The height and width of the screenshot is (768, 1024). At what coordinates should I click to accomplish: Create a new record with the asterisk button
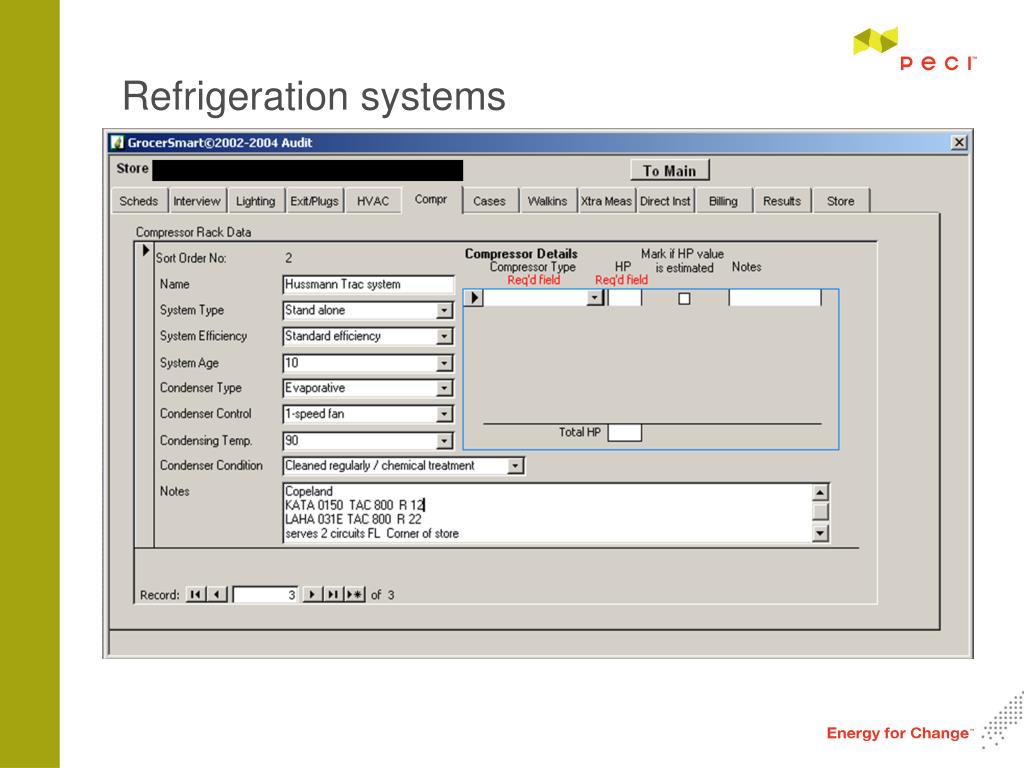(x=354, y=594)
